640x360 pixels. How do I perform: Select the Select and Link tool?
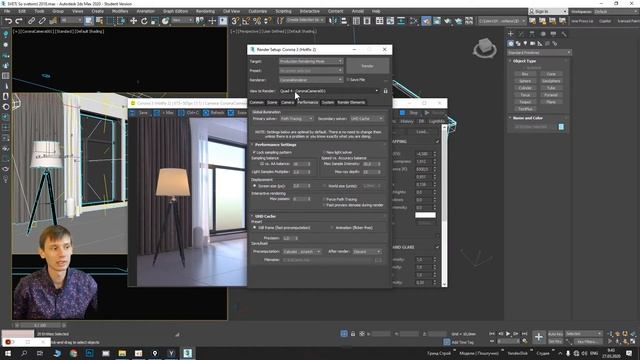click(31, 21)
